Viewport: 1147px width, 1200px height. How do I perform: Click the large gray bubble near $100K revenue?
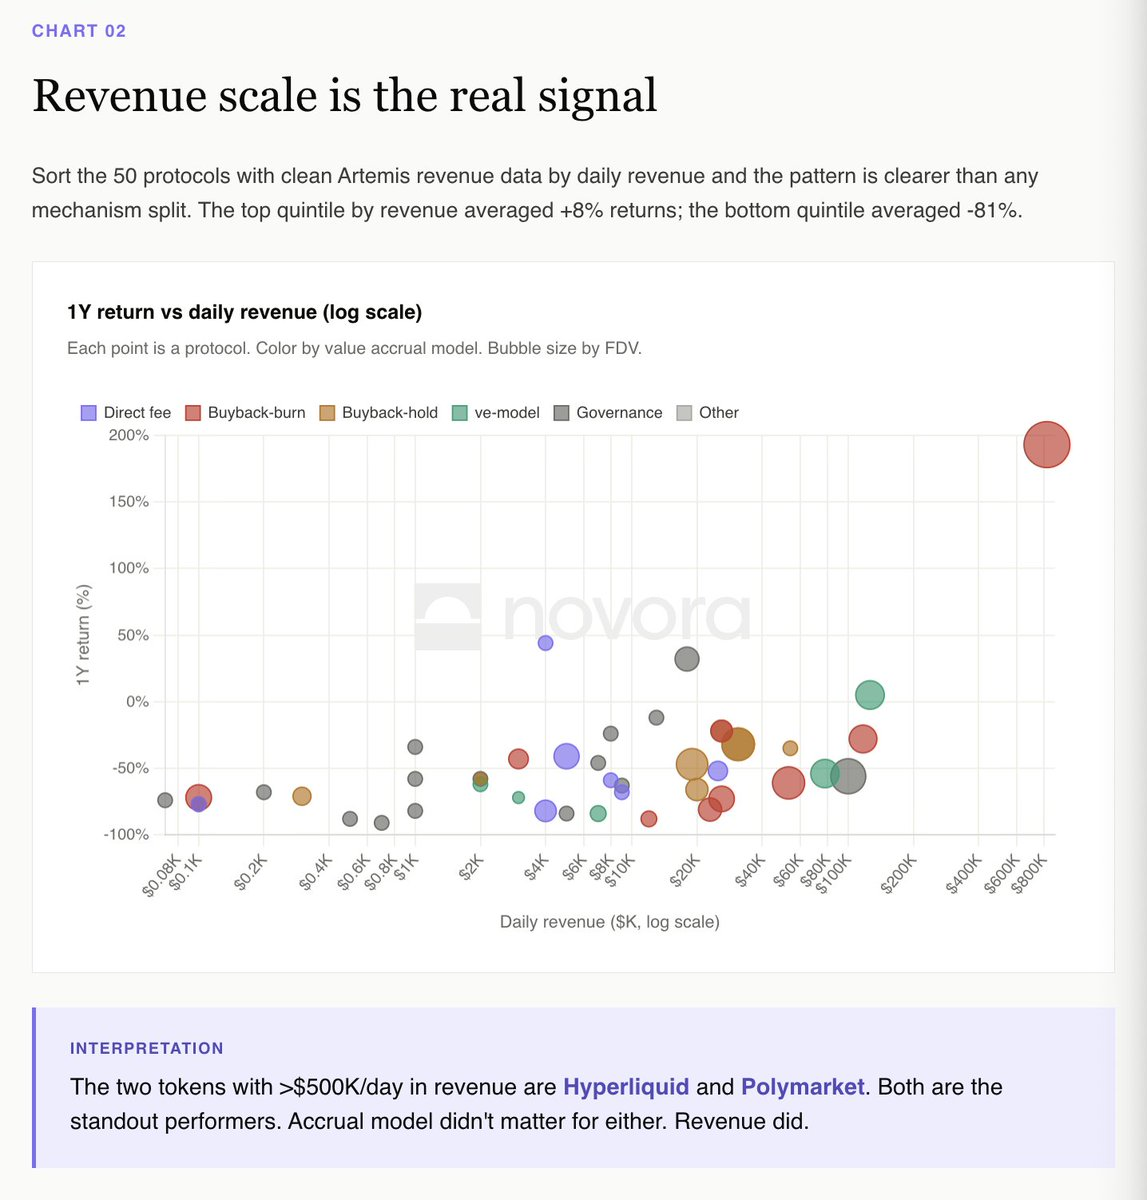coord(848,776)
